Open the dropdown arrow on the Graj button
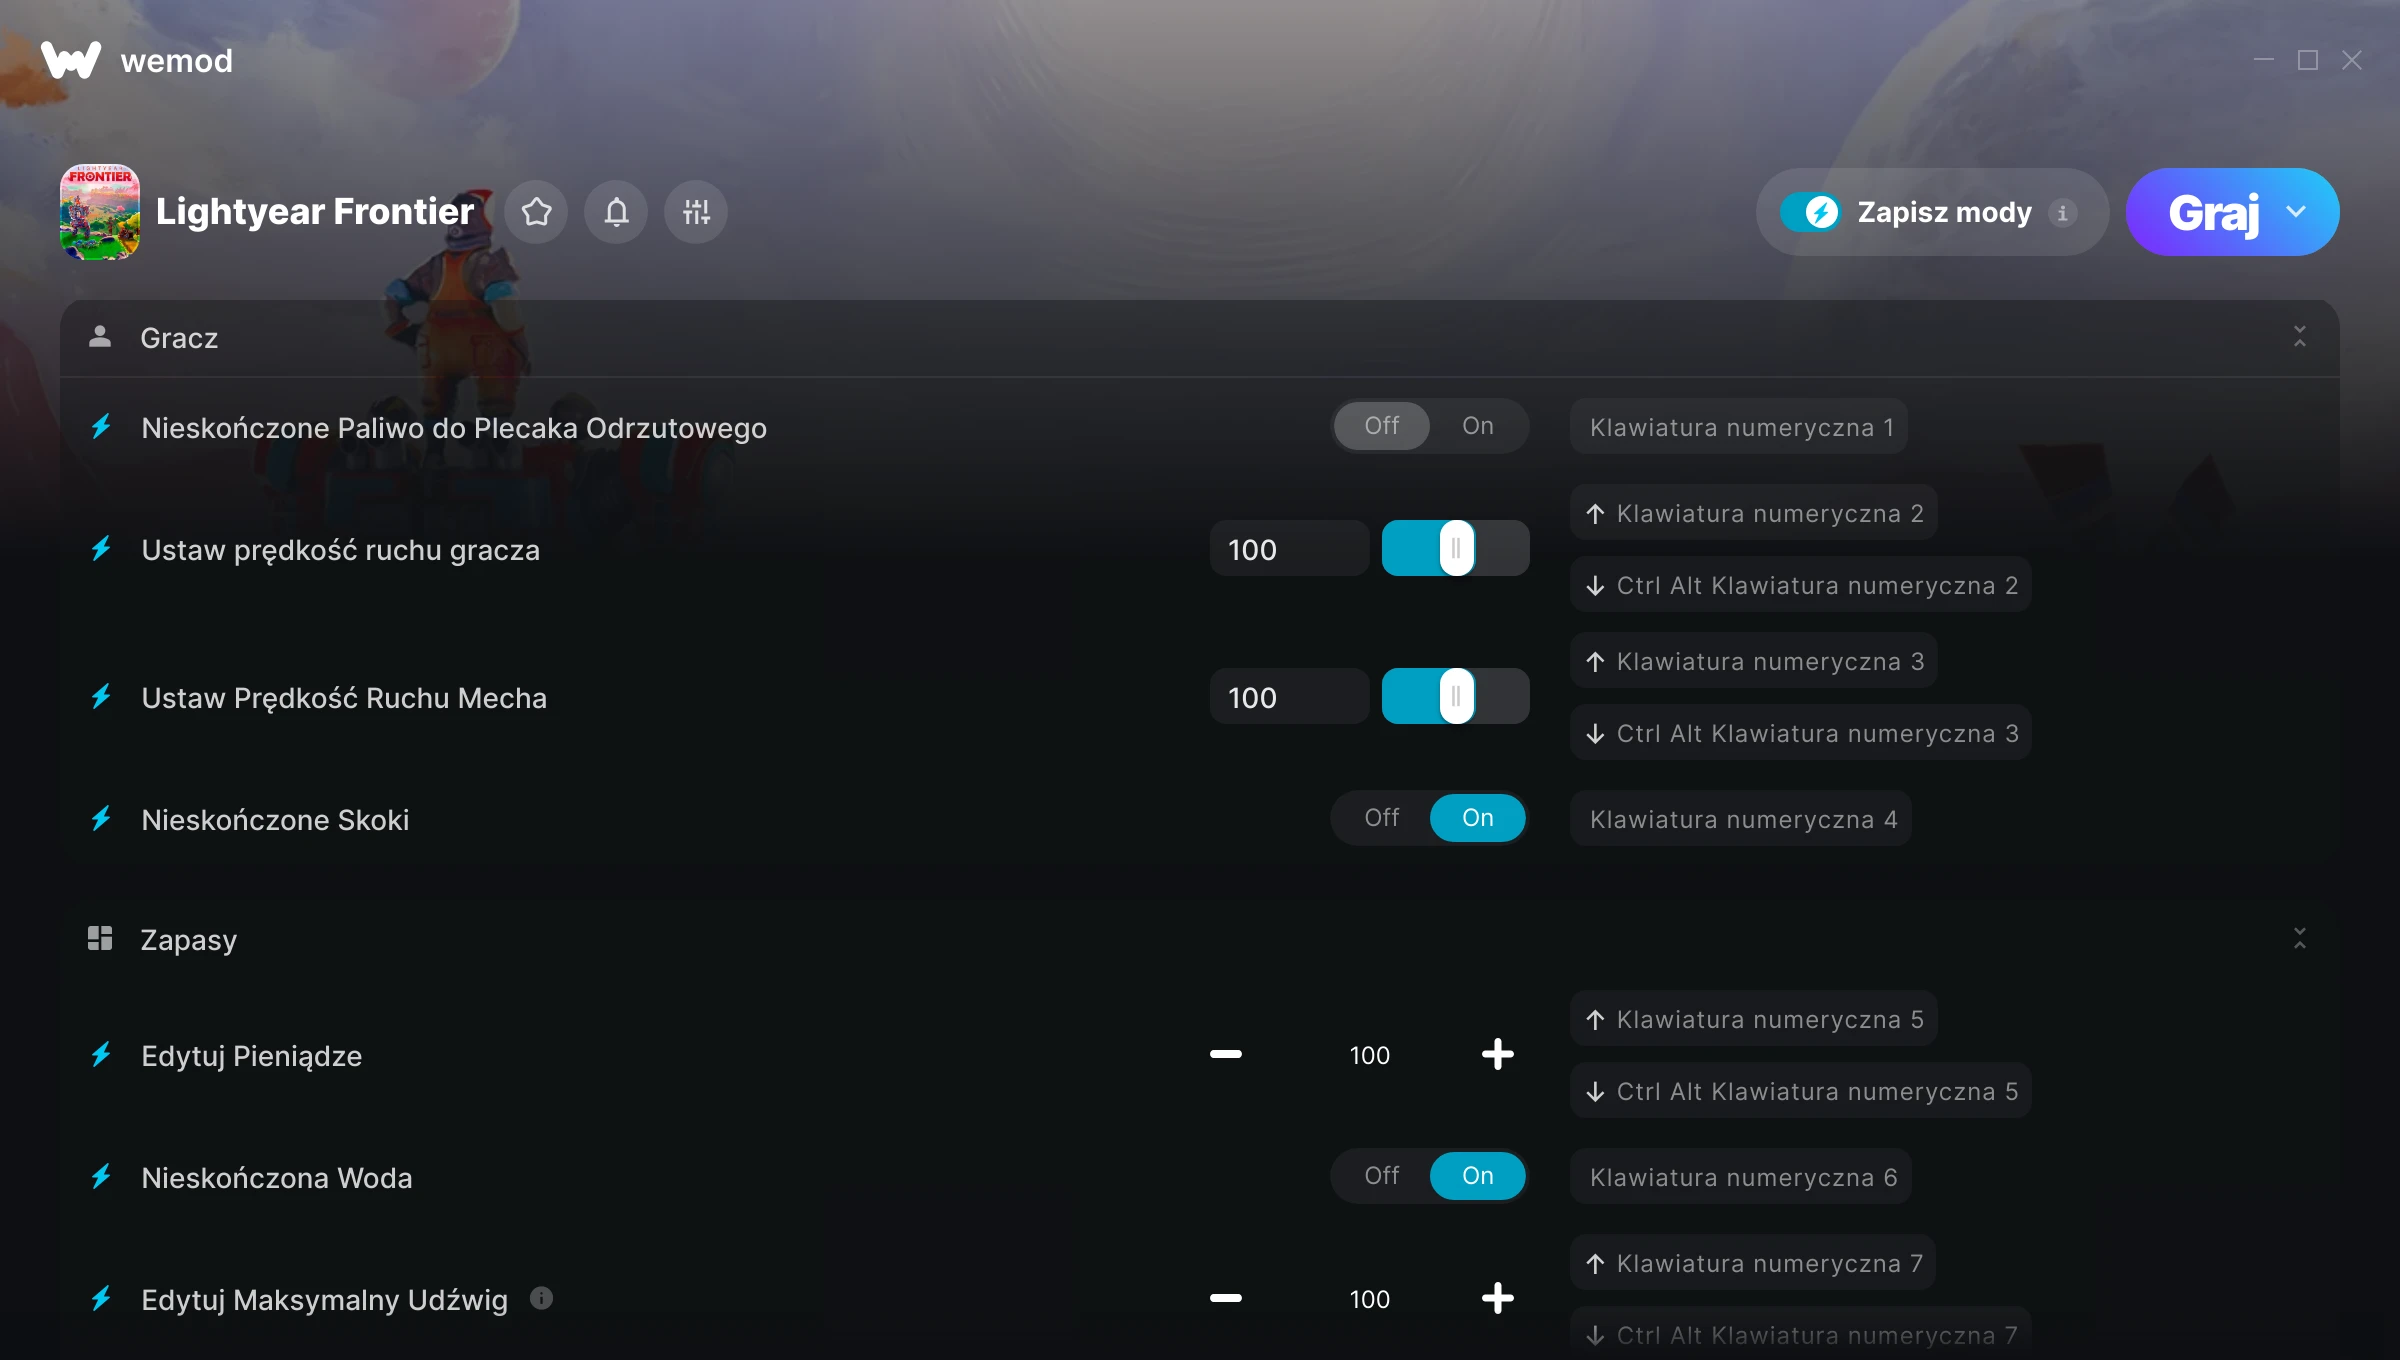Screen dimensions: 2400x1360 [2296, 212]
